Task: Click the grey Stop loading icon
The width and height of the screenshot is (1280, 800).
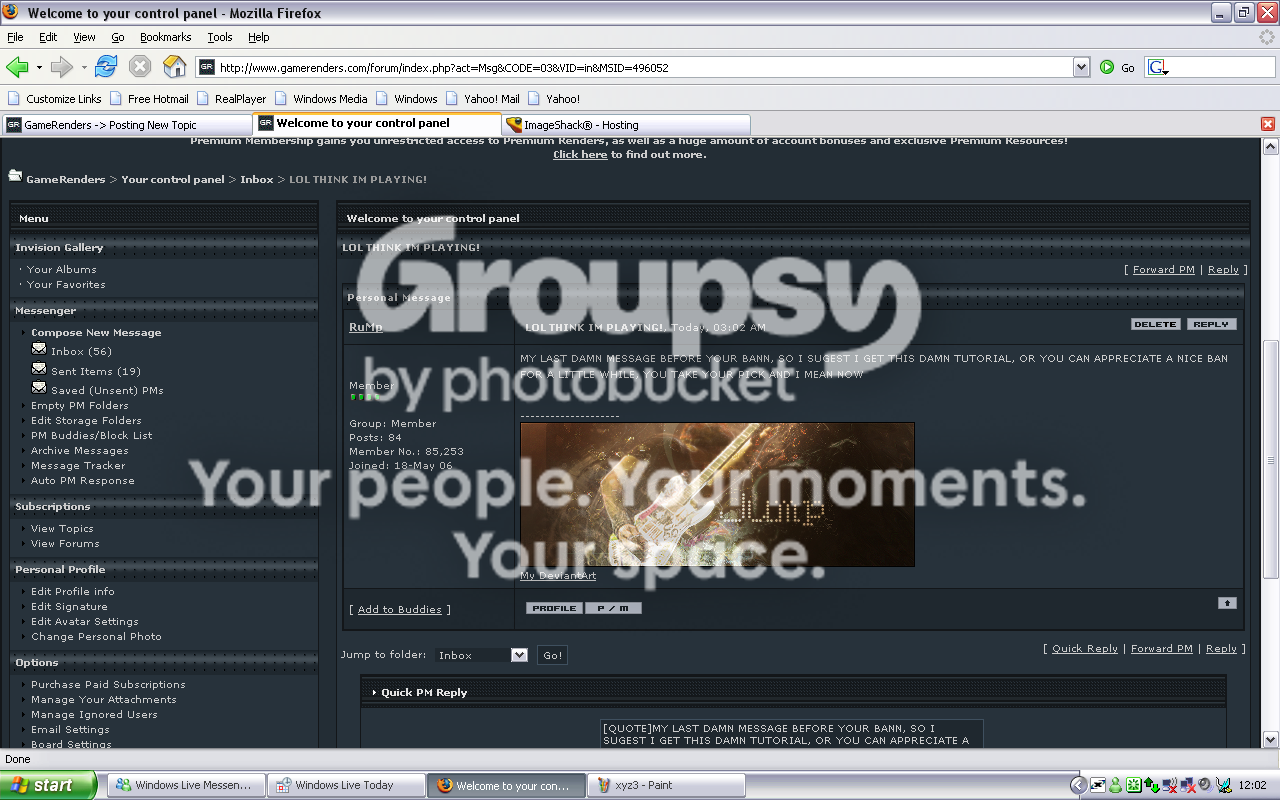Action: (140, 67)
